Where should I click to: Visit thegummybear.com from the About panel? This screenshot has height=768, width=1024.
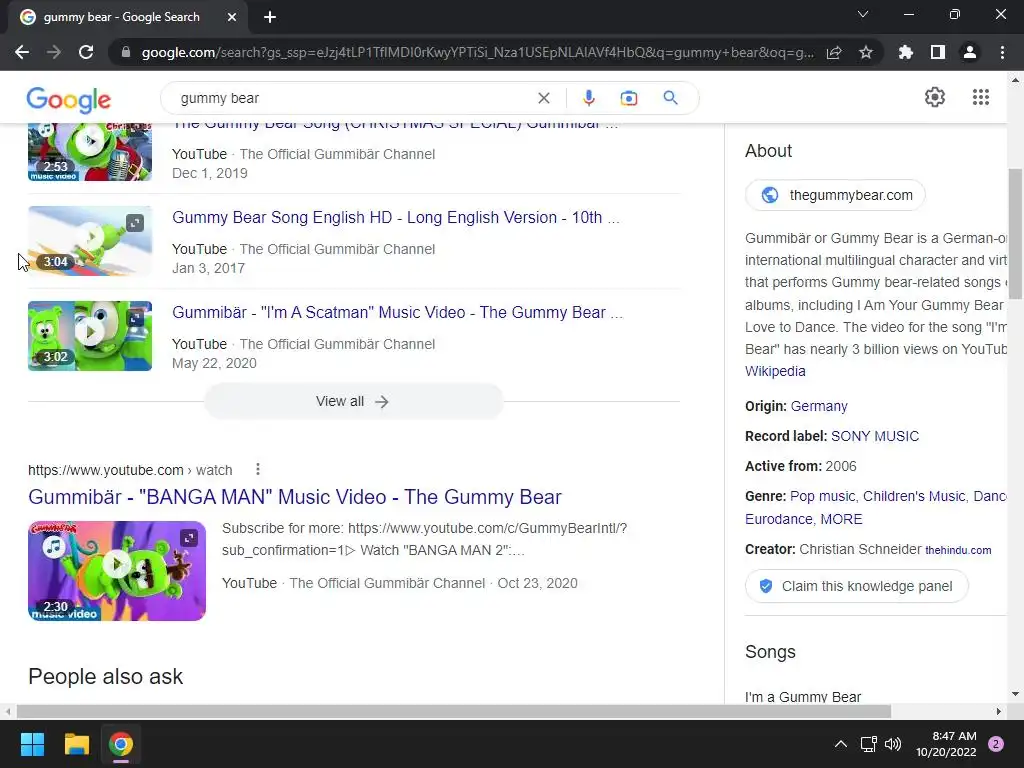click(835, 195)
